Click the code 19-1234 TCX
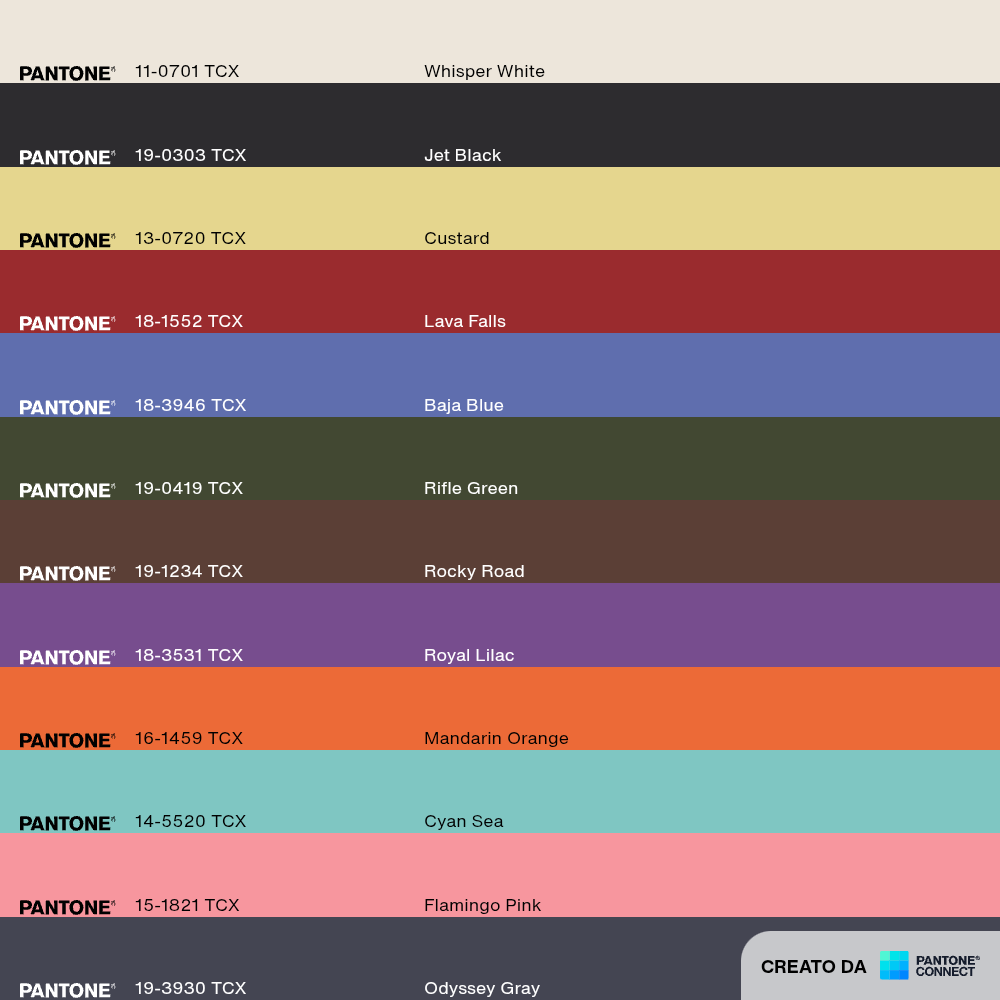This screenshot has width=1000, height=1000. tap(189, 571)
